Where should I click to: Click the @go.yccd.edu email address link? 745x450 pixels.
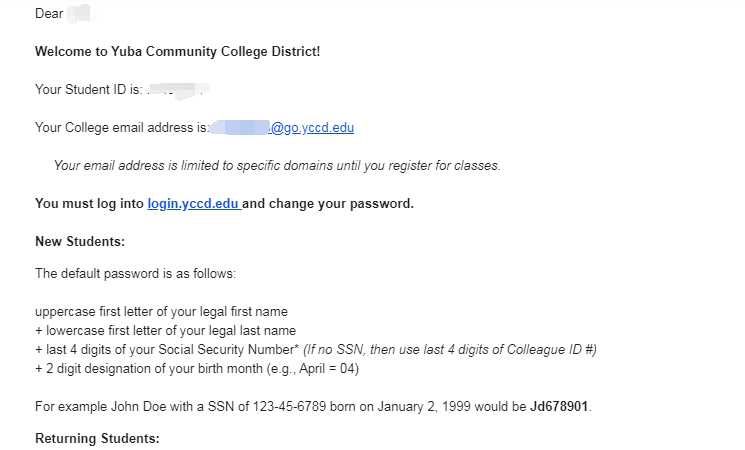pos(282,128)
